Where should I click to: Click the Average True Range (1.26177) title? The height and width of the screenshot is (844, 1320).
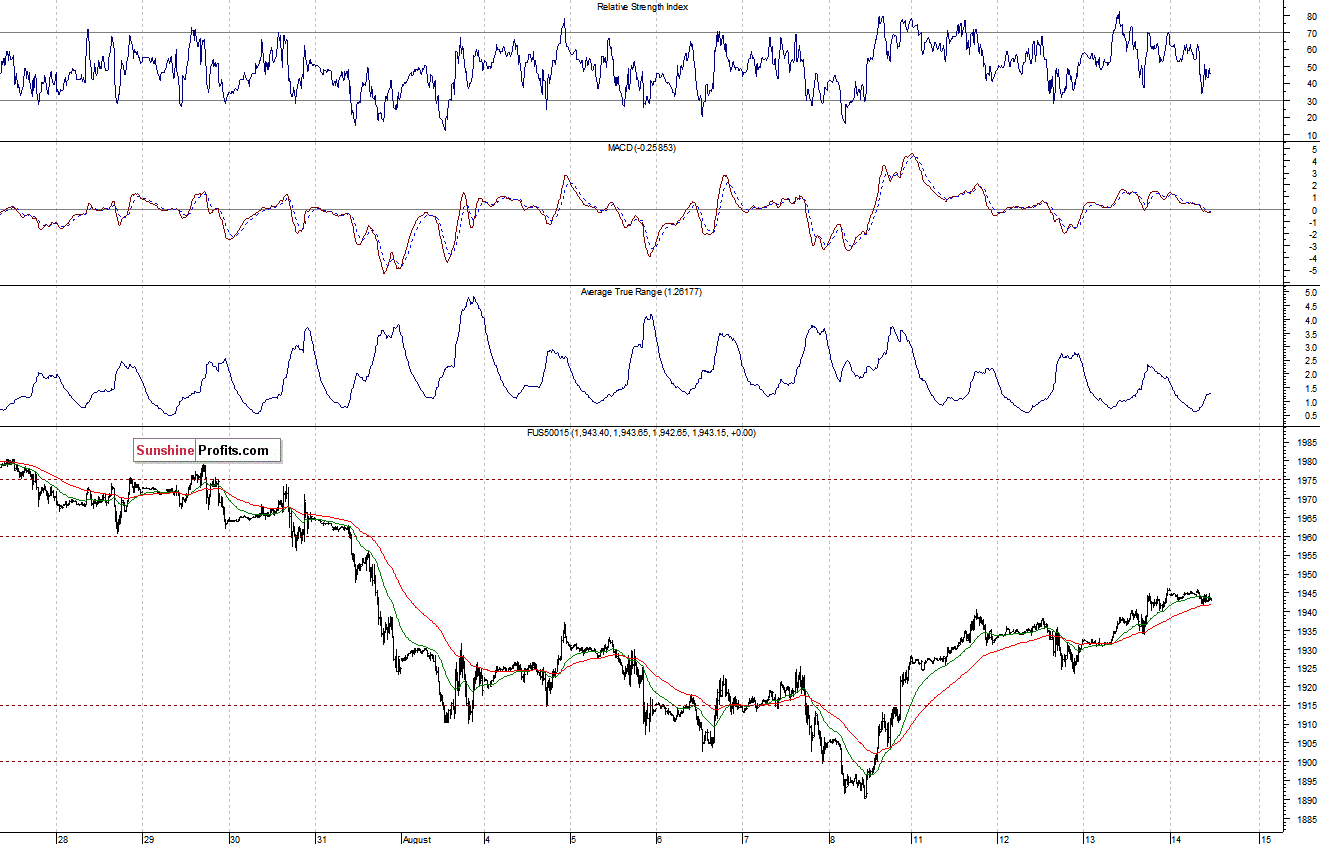[x=640, y=291]
